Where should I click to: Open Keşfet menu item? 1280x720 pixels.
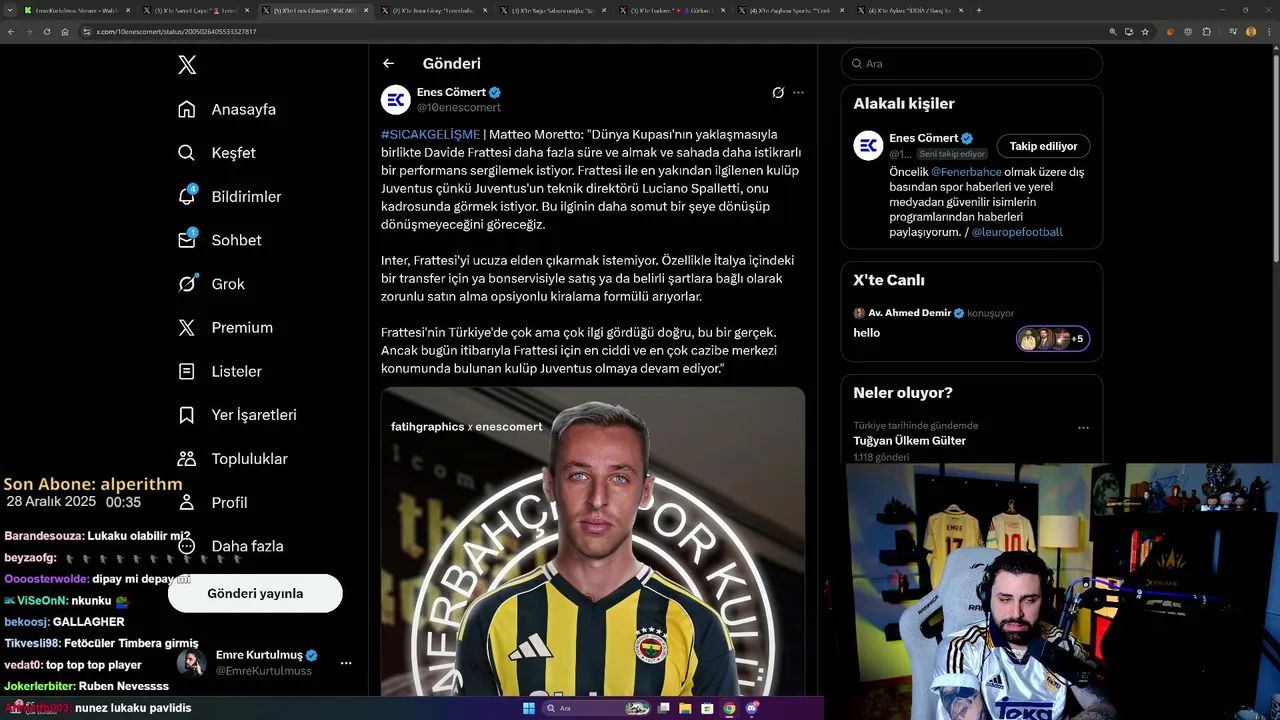tap(233, 153)
